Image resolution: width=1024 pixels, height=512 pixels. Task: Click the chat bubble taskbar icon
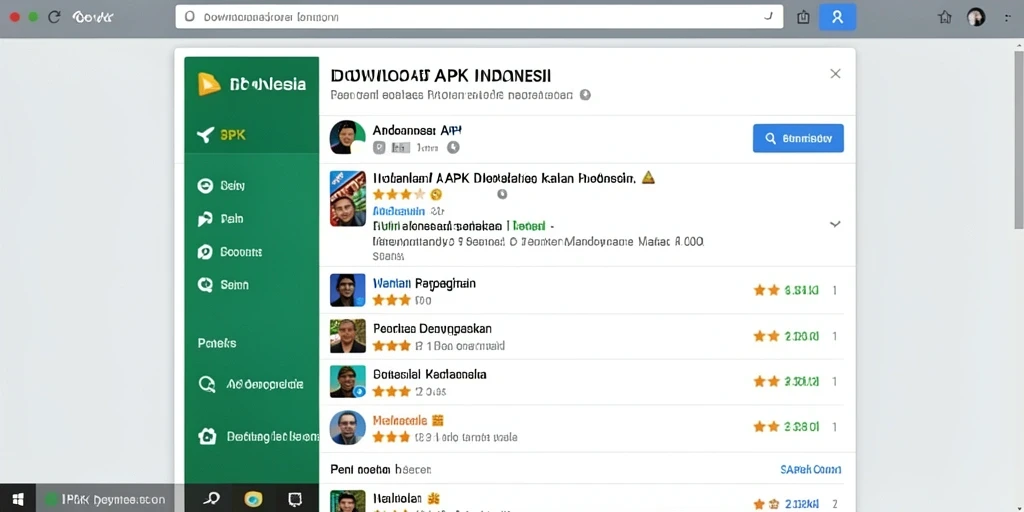(295, 500)
